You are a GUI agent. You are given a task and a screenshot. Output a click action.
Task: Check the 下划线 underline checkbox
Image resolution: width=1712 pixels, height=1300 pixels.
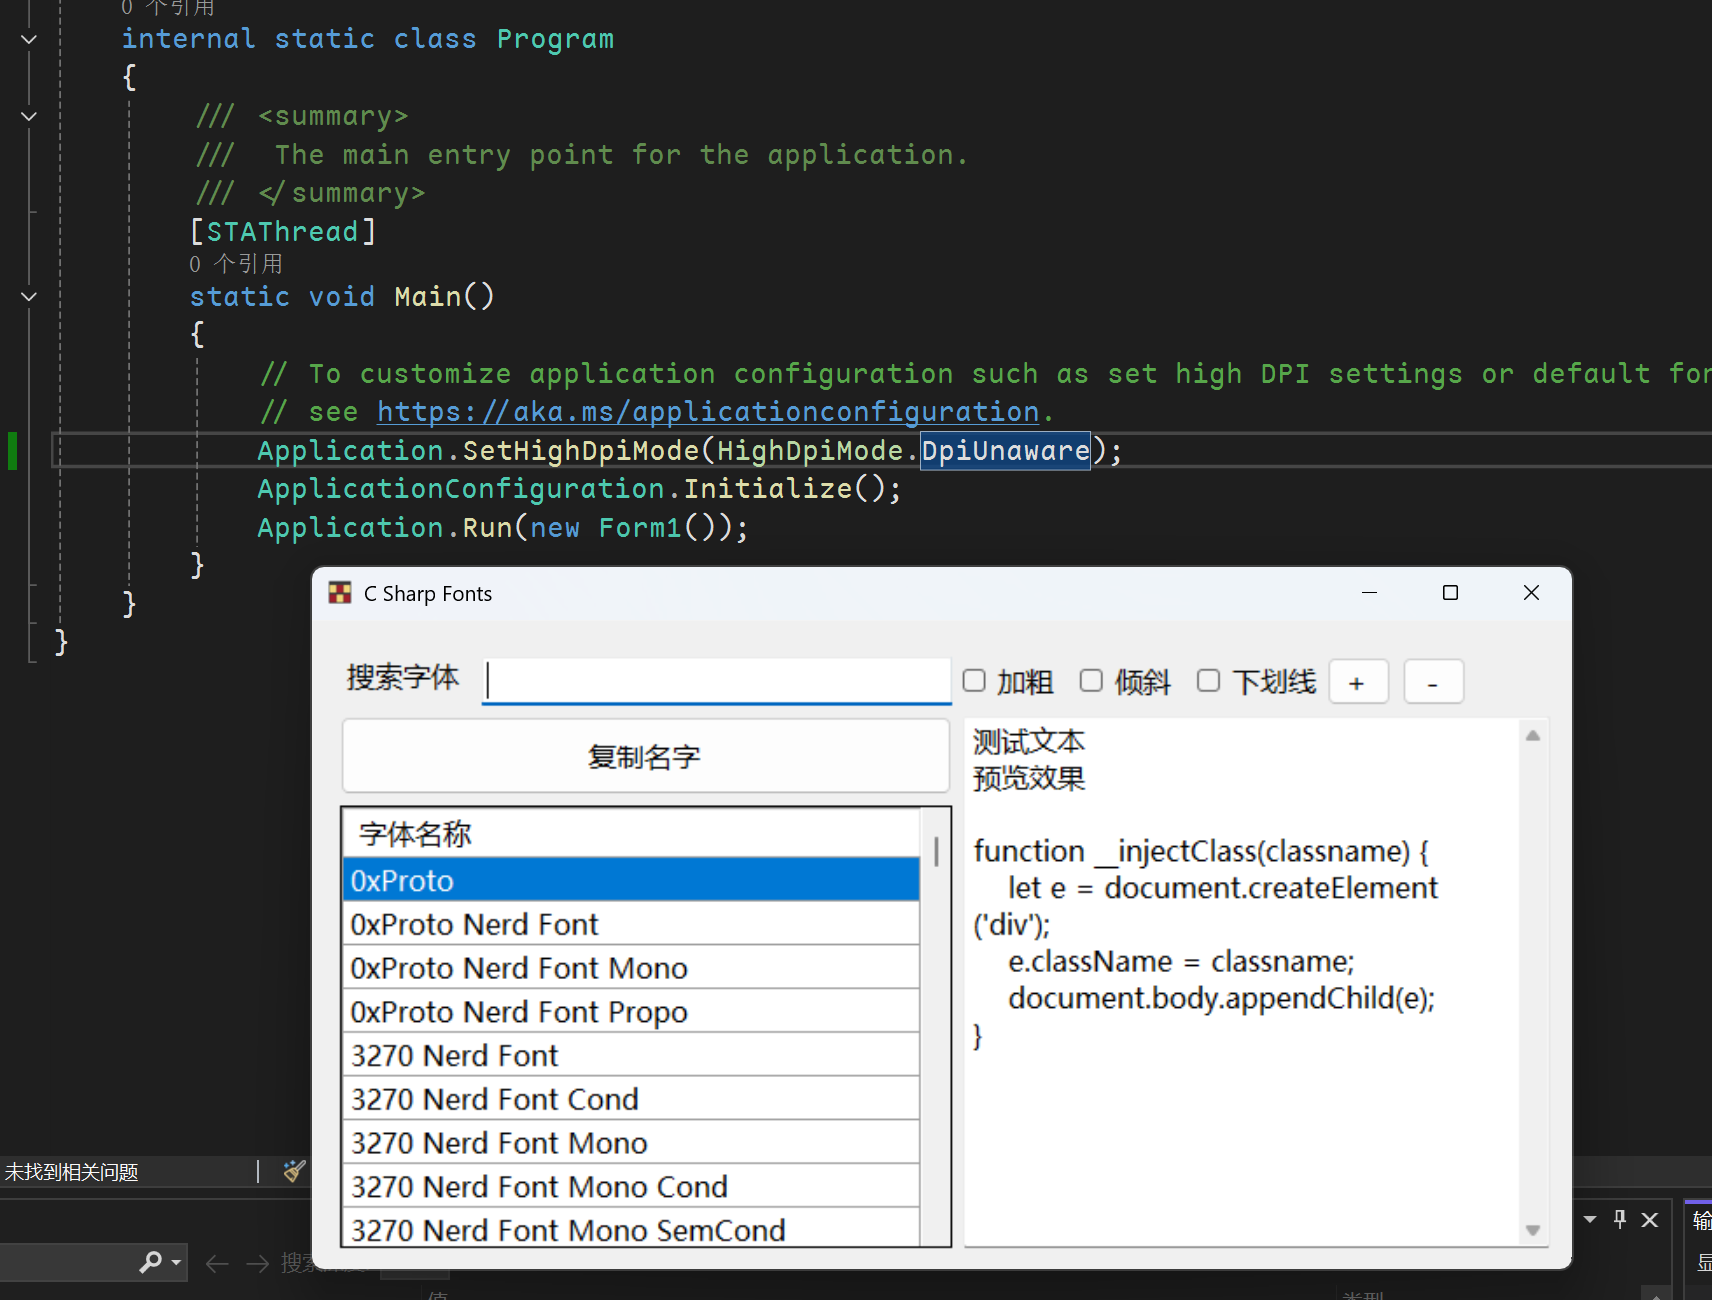tap(1208, 681)
